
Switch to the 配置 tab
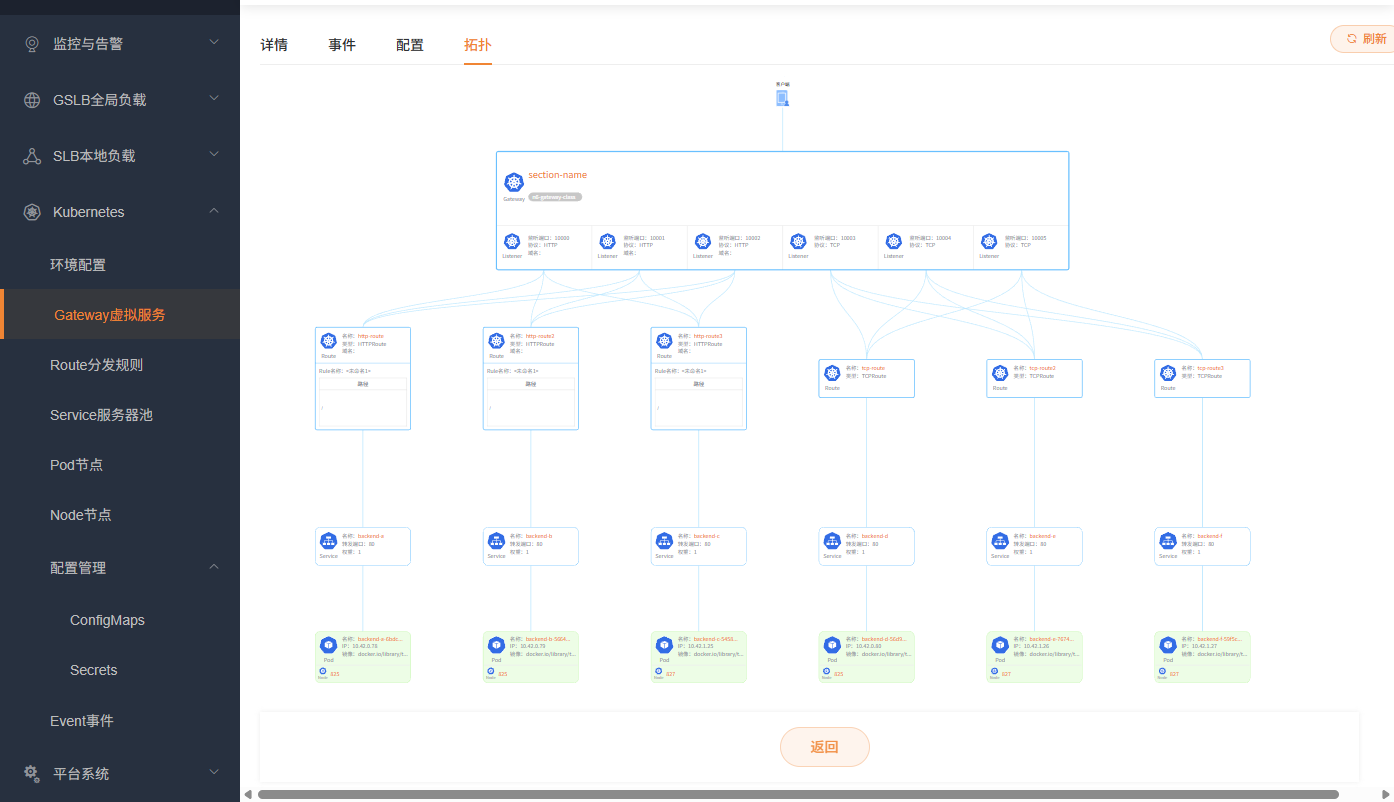coord(410,45)
